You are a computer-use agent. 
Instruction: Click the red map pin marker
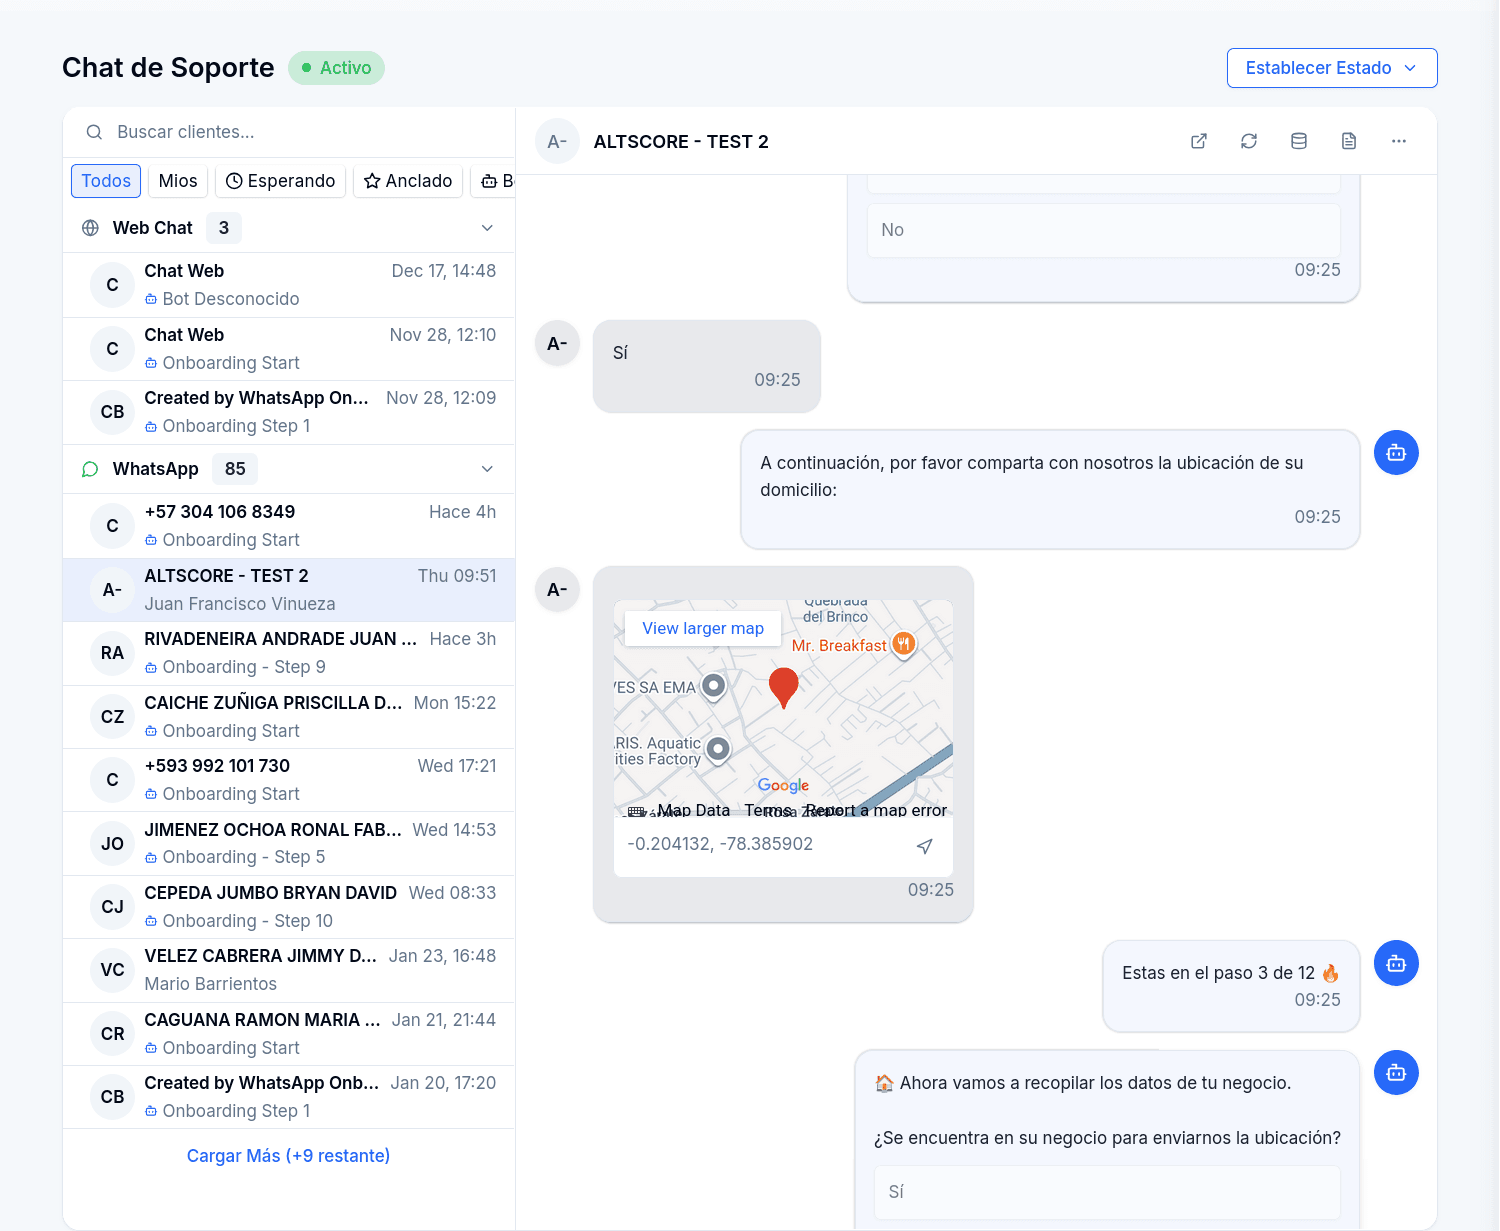pos(784,688)
